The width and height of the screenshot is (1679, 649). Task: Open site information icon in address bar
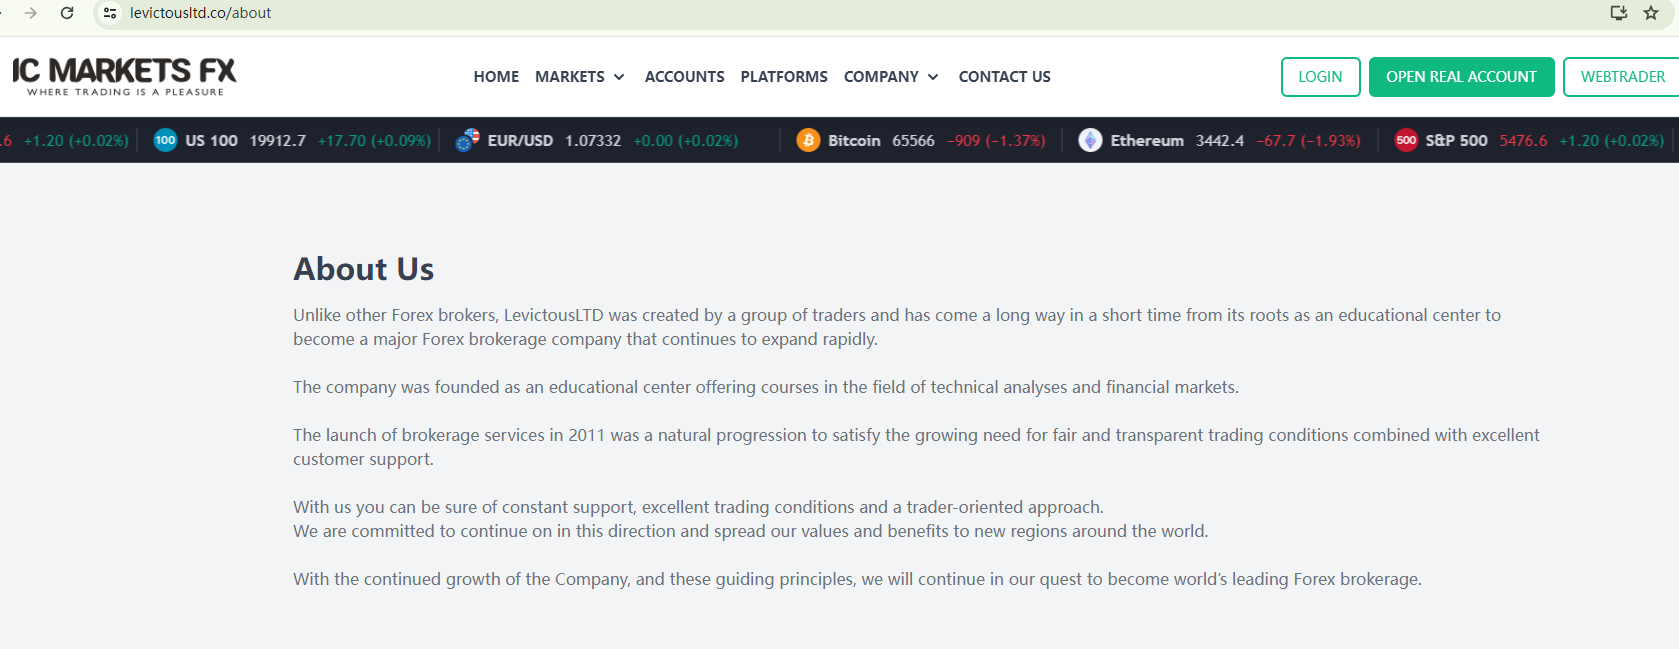pos(110,13)
